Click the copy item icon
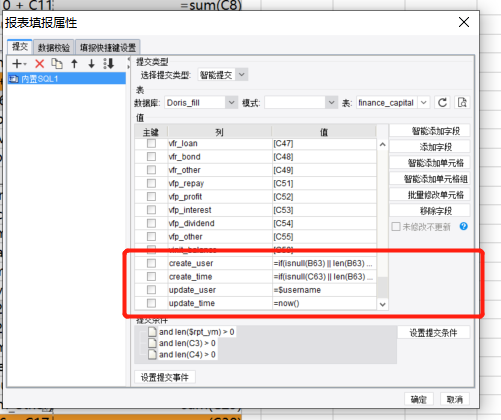This screenshot has height=420, width=501. point(57,63)
